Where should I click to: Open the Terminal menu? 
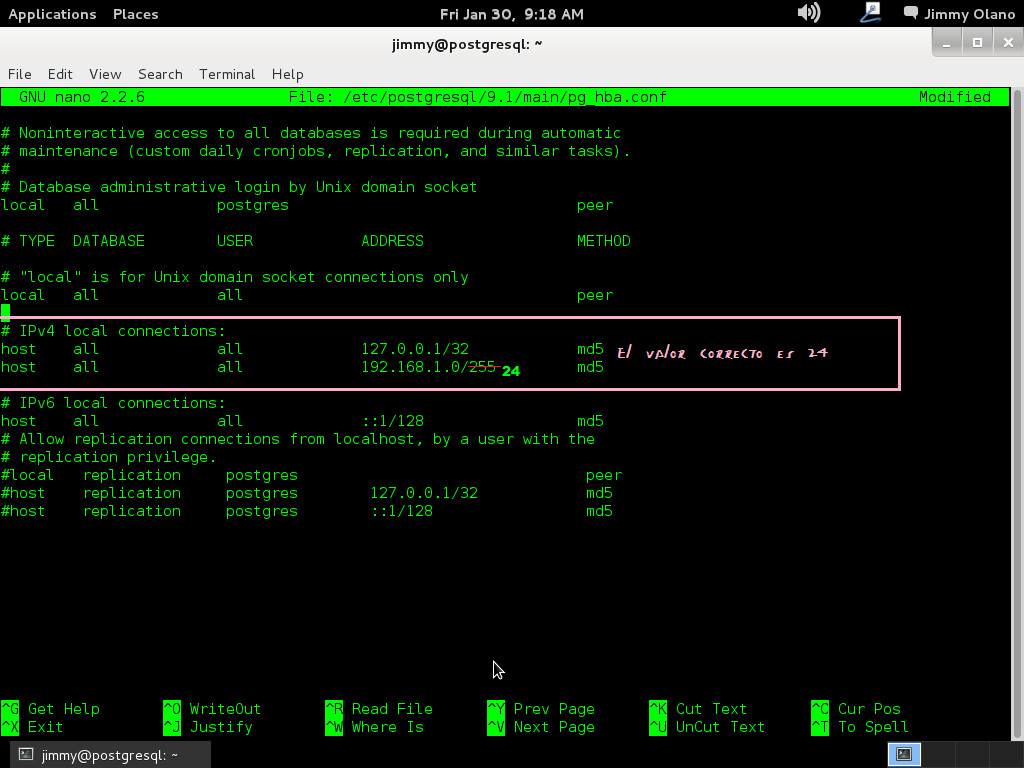point(227,74)
